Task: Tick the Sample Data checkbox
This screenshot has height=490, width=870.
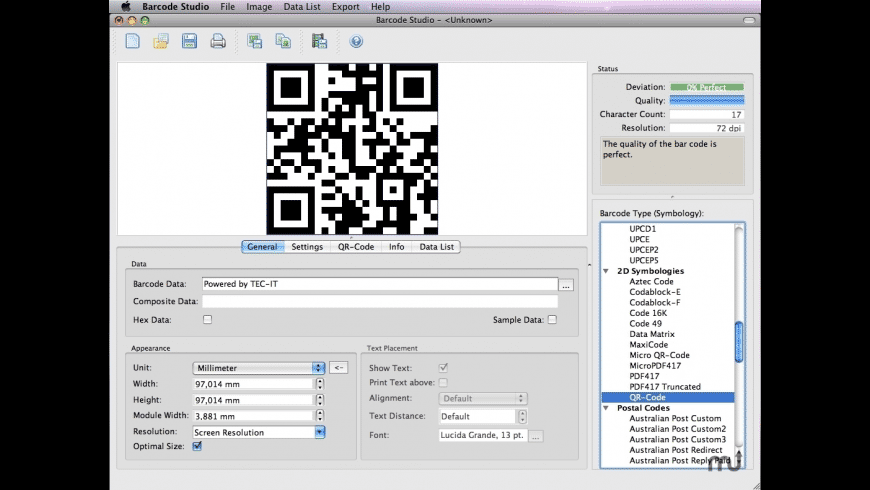Action: point(552,320)
